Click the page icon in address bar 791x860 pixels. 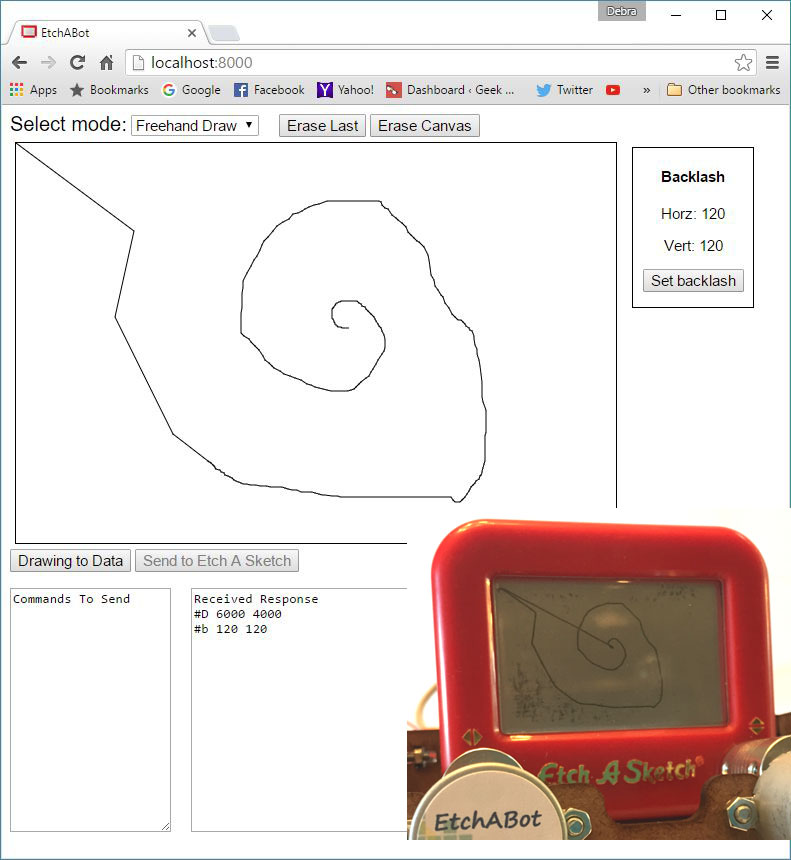point(139,63)
